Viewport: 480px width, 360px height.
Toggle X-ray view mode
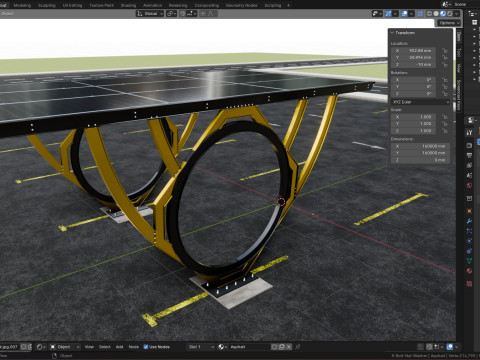point(421,13)
